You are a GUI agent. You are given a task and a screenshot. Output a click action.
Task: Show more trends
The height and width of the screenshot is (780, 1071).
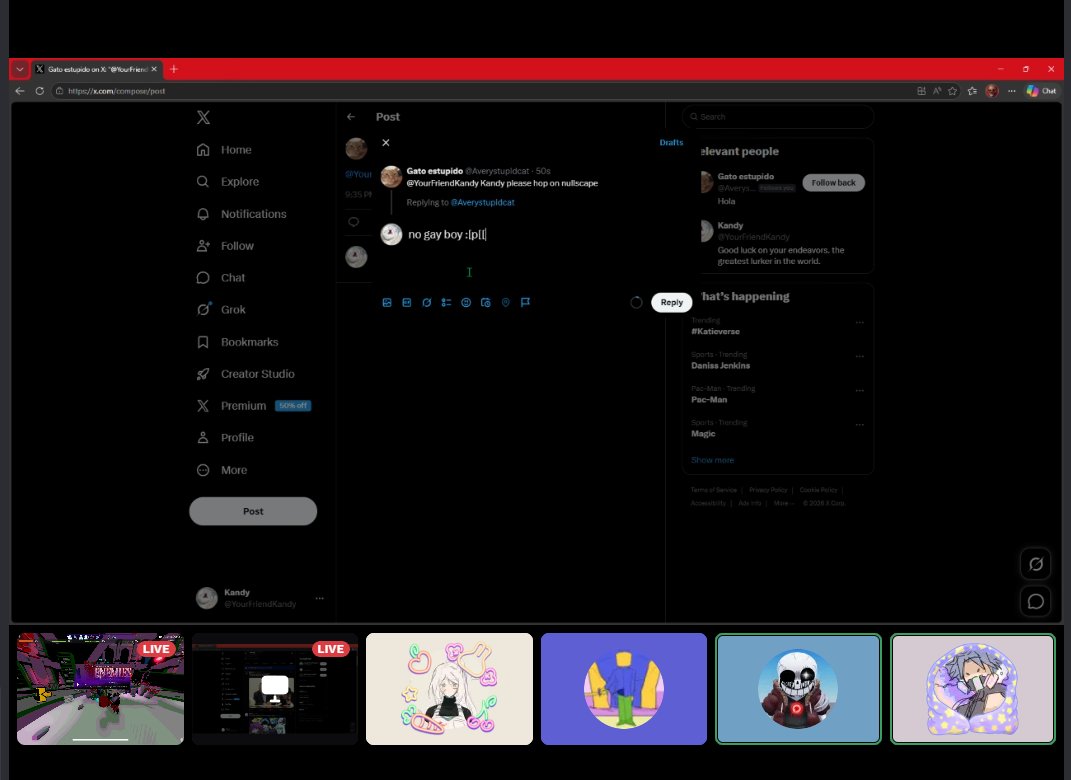point(712,460)
